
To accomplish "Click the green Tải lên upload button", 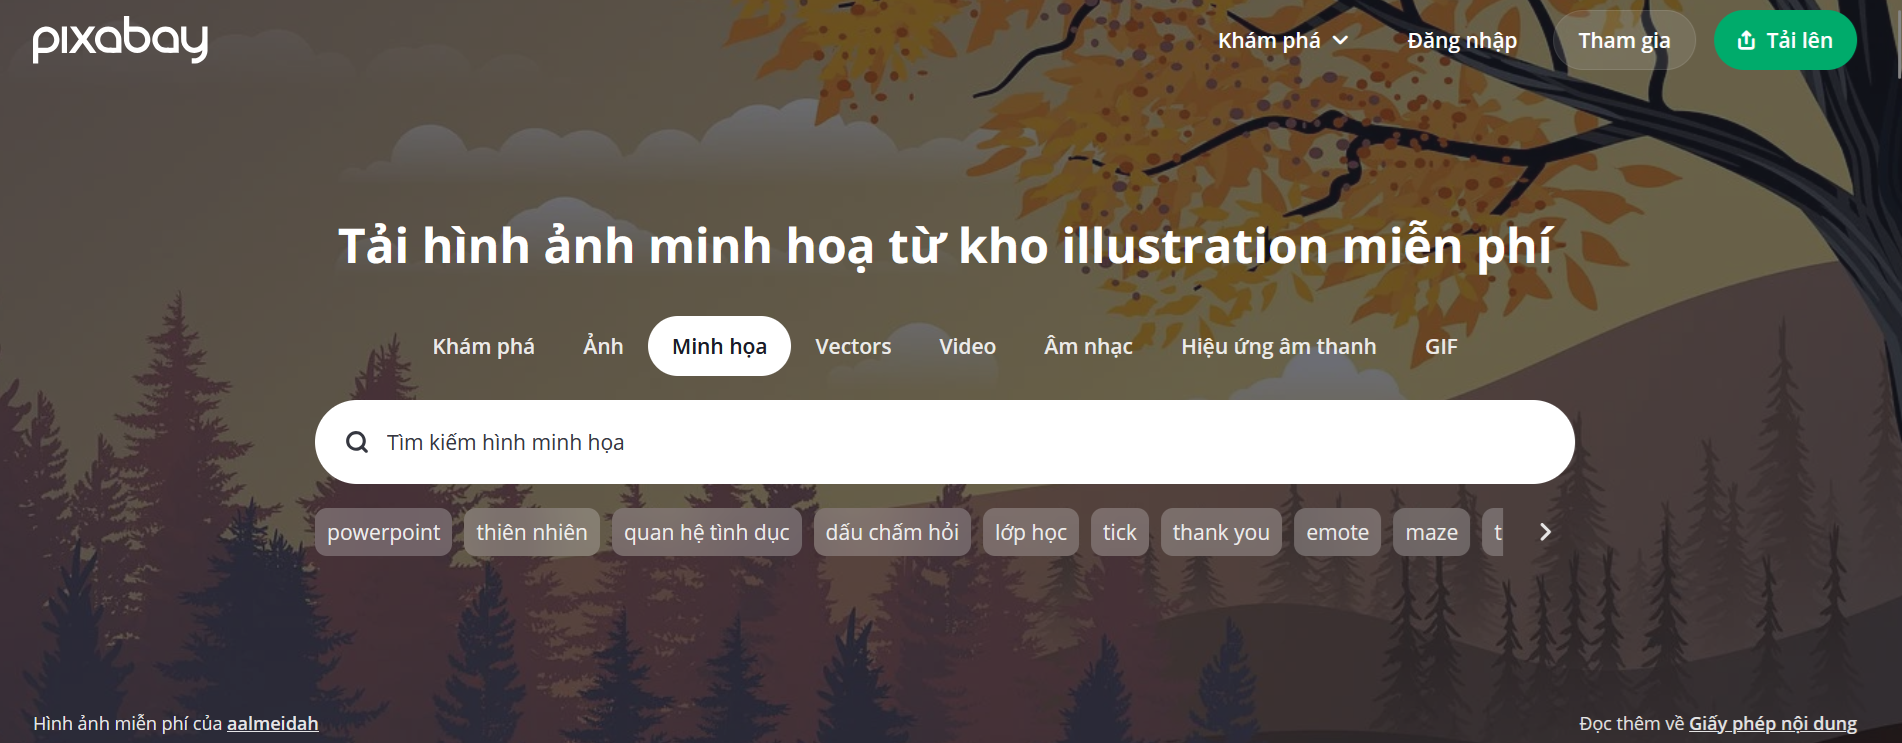I will point(1785,40).
